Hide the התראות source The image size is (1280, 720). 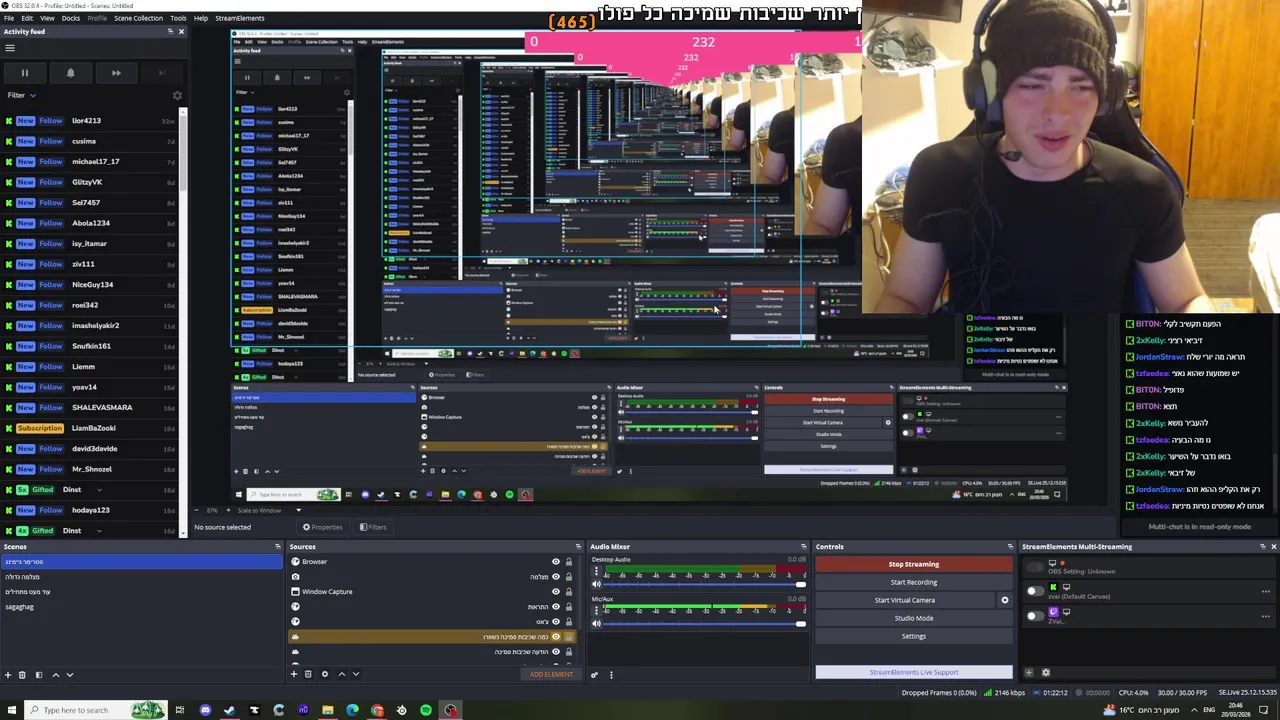(556, 607)
